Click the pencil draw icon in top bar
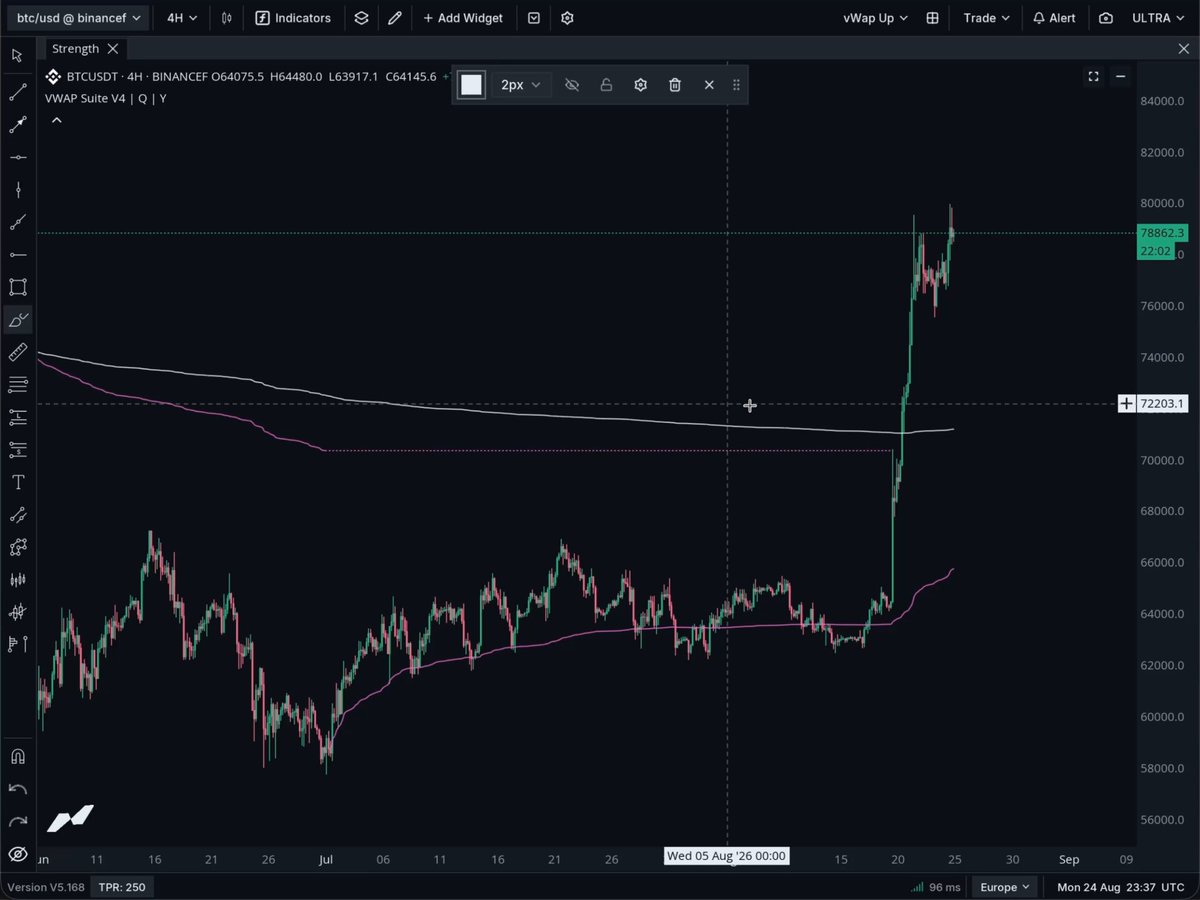1200x900 pixels. pyautogui.click(x=395, y=18)
